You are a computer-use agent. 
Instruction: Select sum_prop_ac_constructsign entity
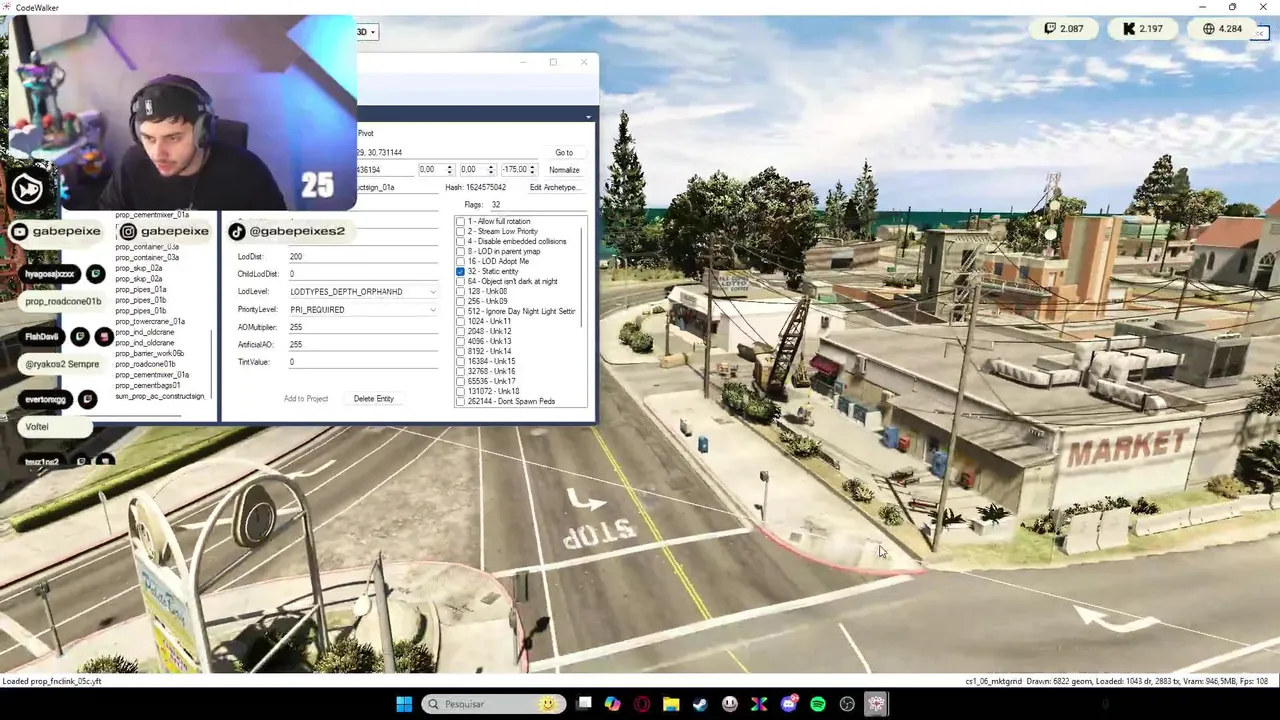click(160, 396)
